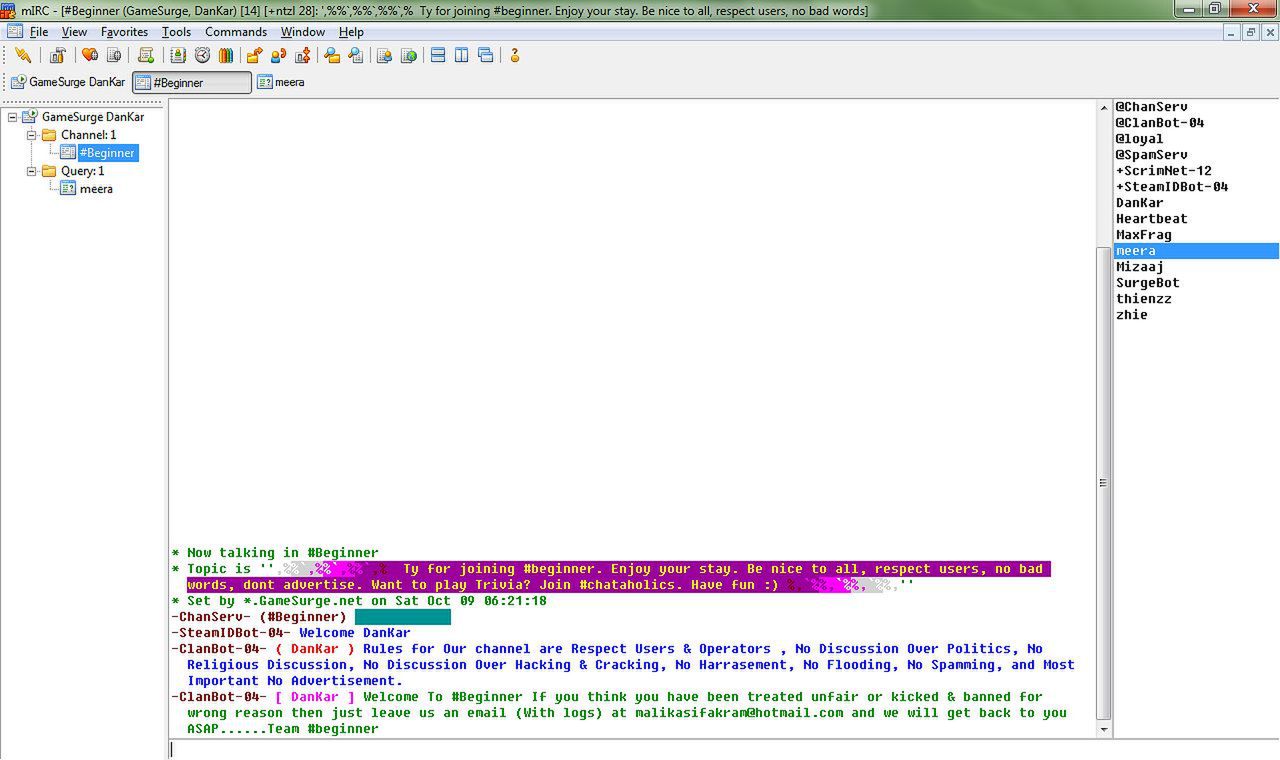The image size is (1280, 760).
Task: Collapse the Channel: 1 folder
Action: click(x=31, y=135)
